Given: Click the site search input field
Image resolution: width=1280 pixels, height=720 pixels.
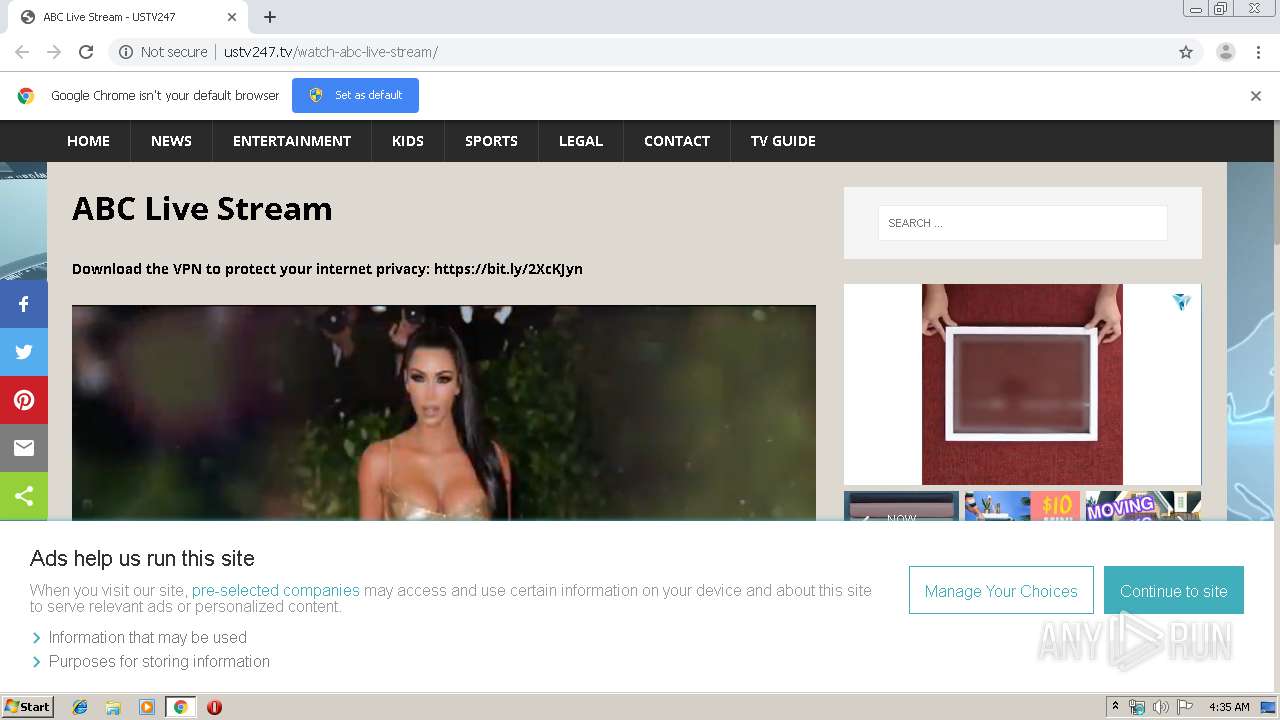Looking at the screenshot, I should pyautogui.click(x=1022, y=223).
